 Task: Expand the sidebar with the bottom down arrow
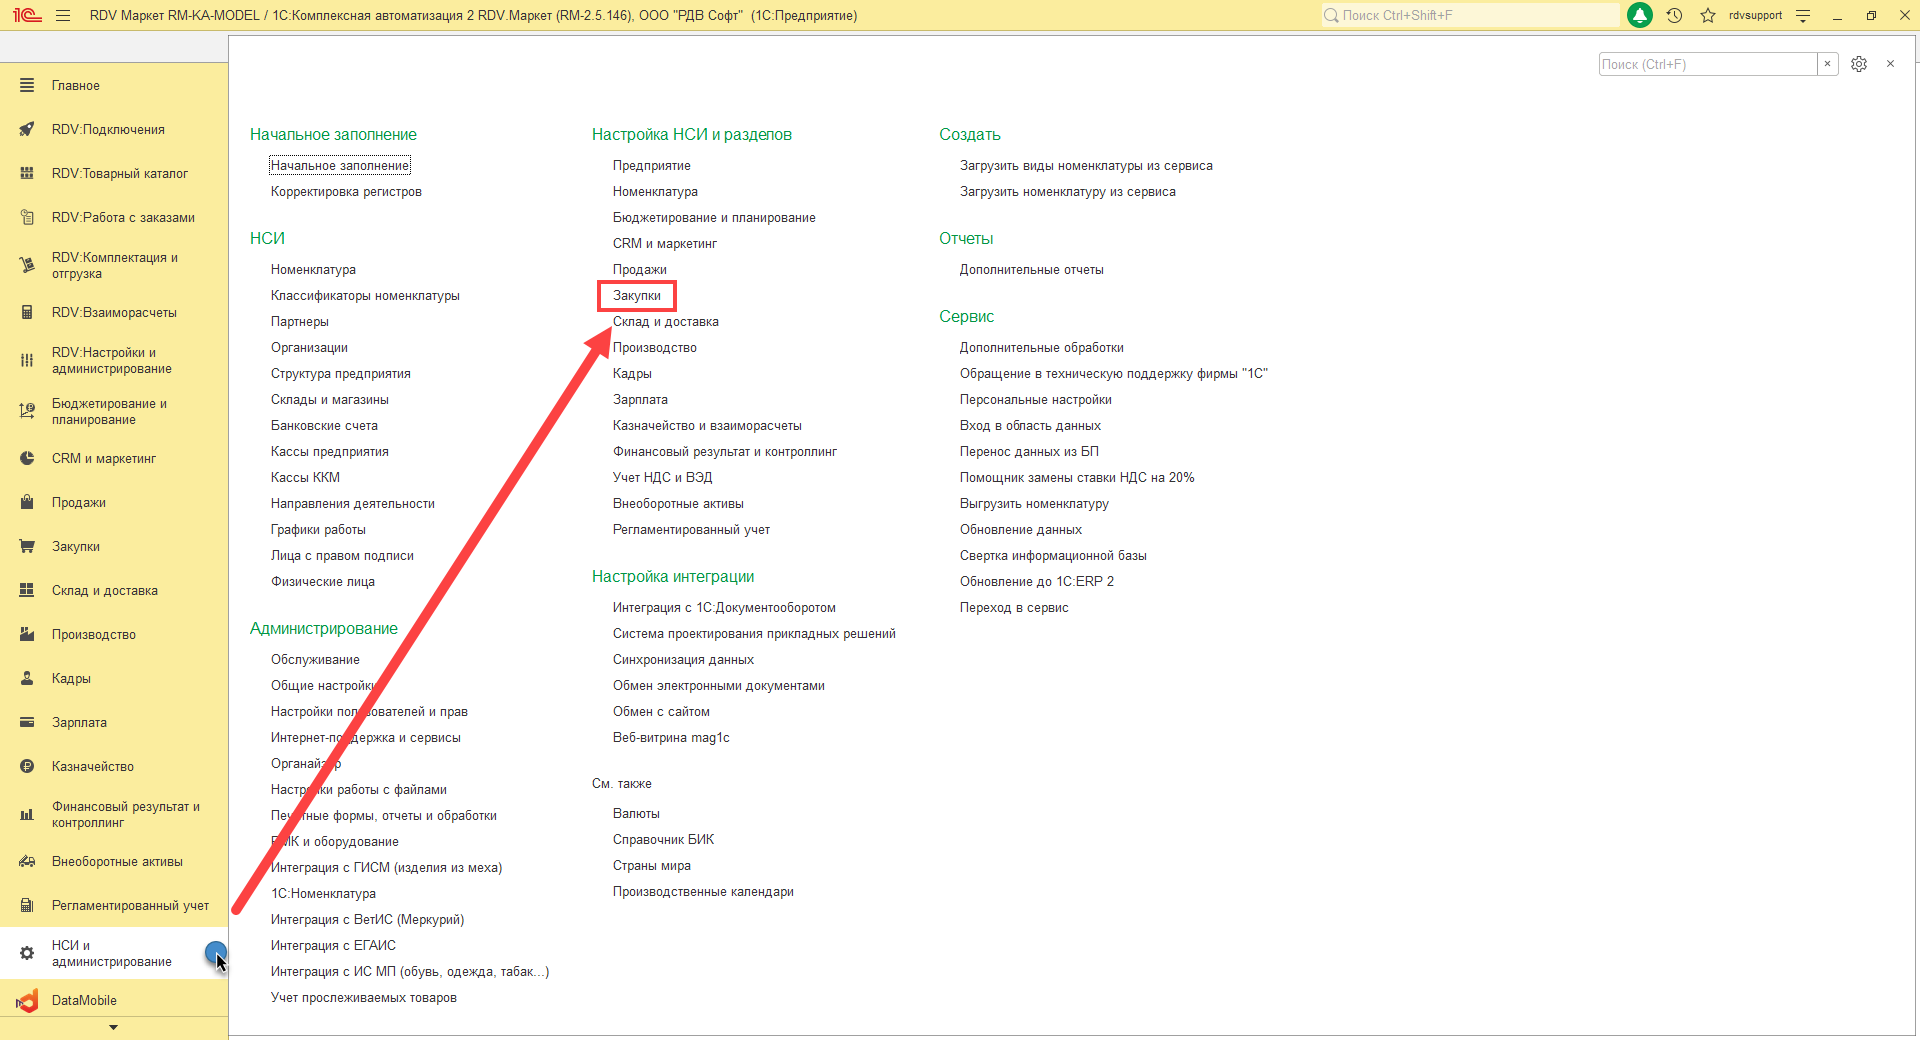point(113,1028)
